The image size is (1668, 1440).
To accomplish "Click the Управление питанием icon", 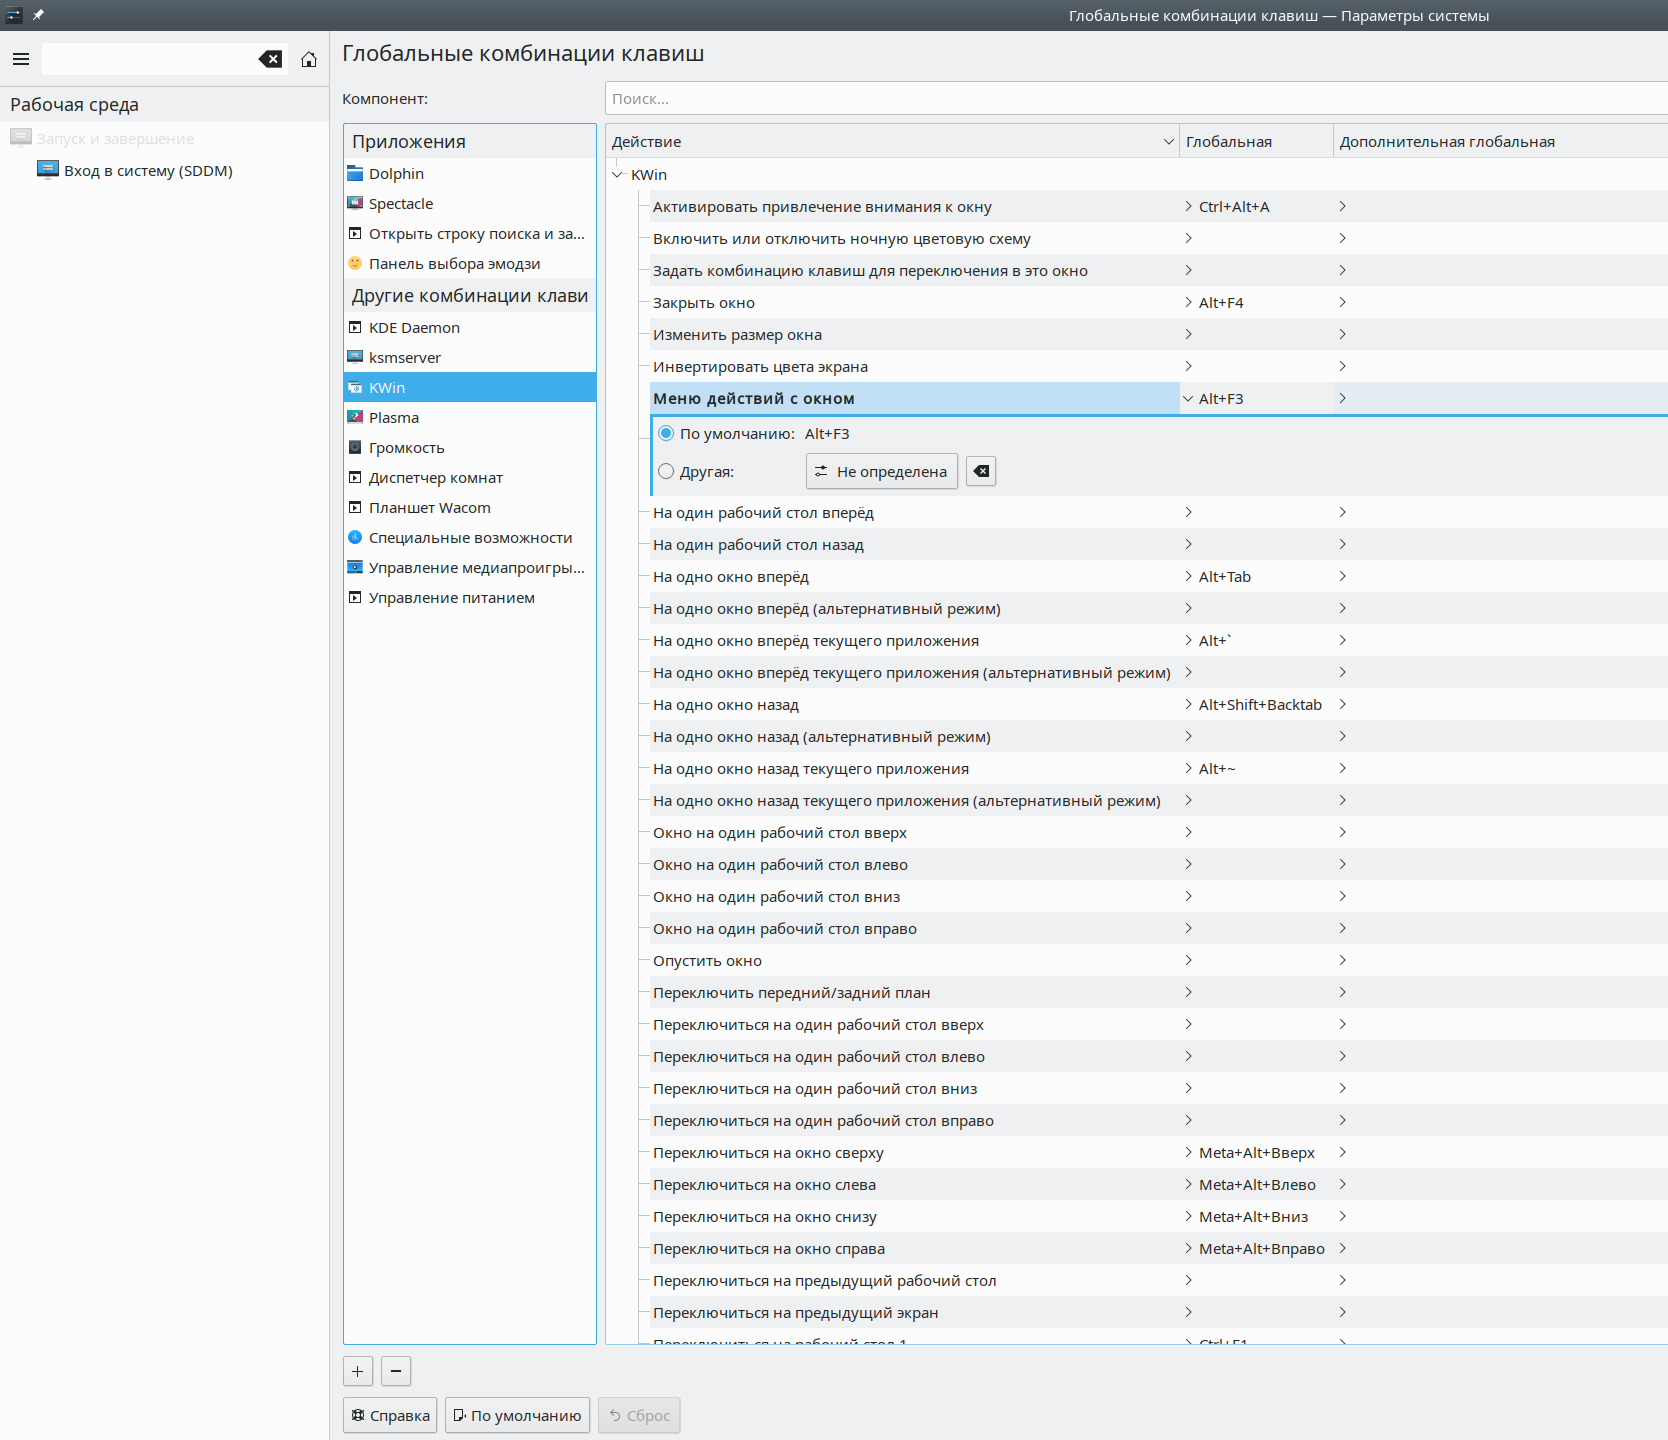I will point(355,597).
